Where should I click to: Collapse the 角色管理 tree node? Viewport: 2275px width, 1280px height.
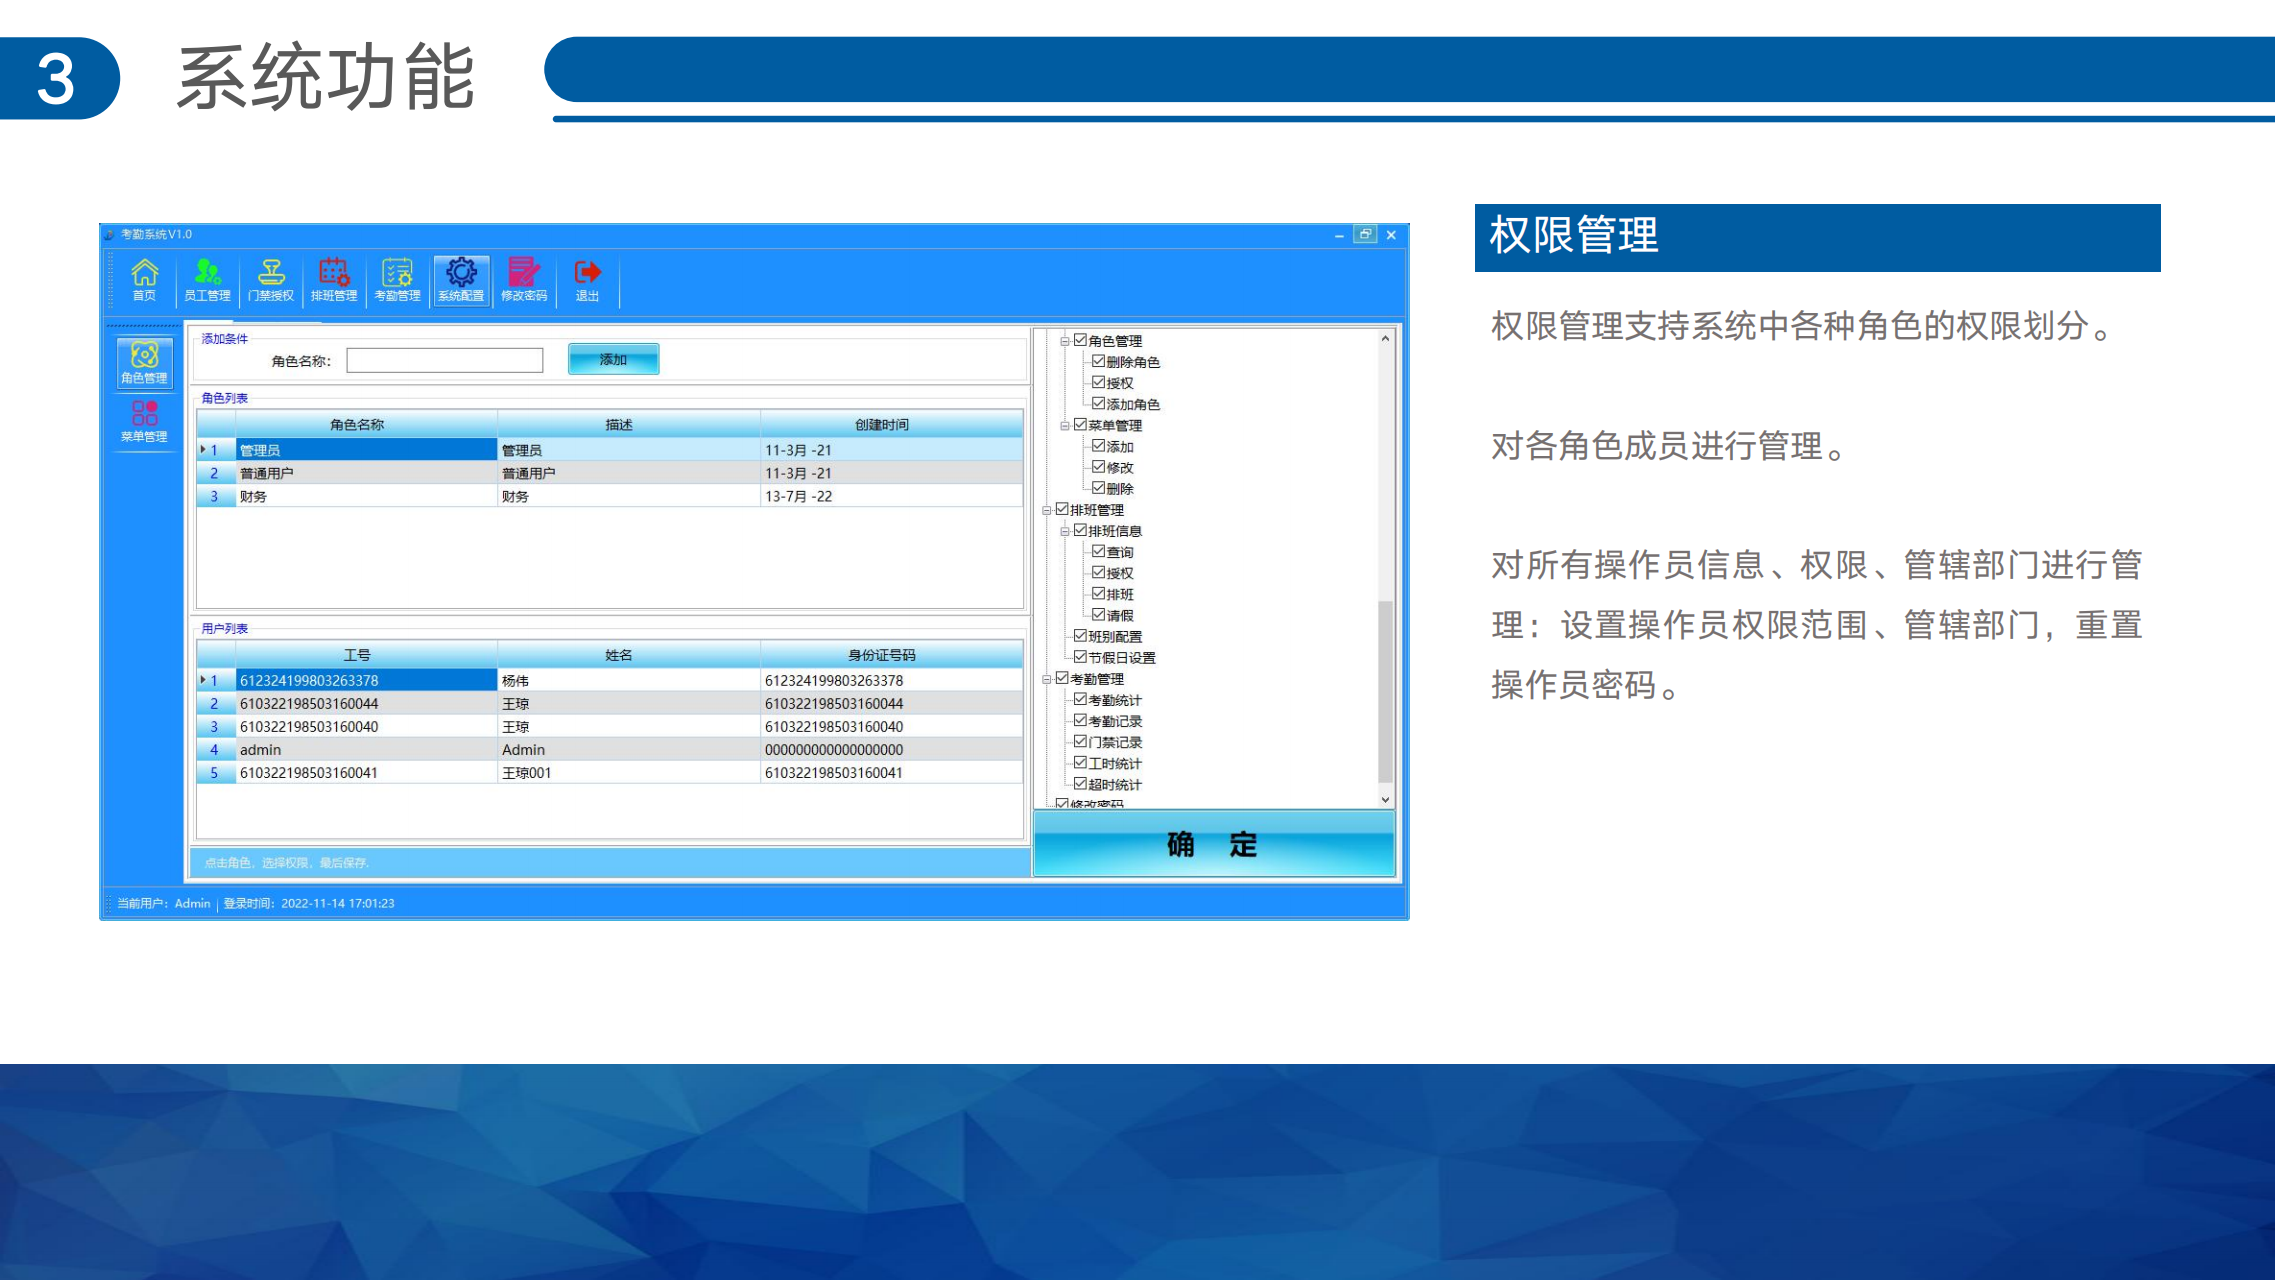coord(1065,341)
